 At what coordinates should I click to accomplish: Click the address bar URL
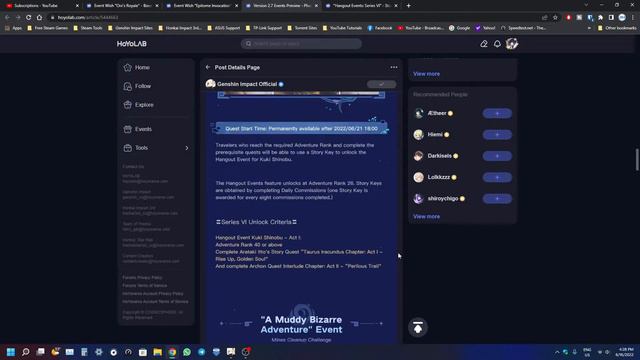88,18
